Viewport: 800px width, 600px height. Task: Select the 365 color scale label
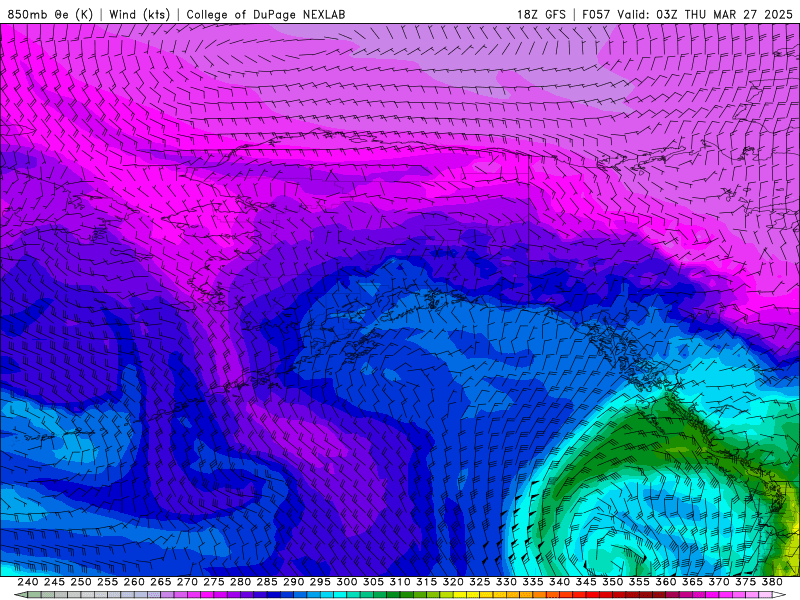692,582
